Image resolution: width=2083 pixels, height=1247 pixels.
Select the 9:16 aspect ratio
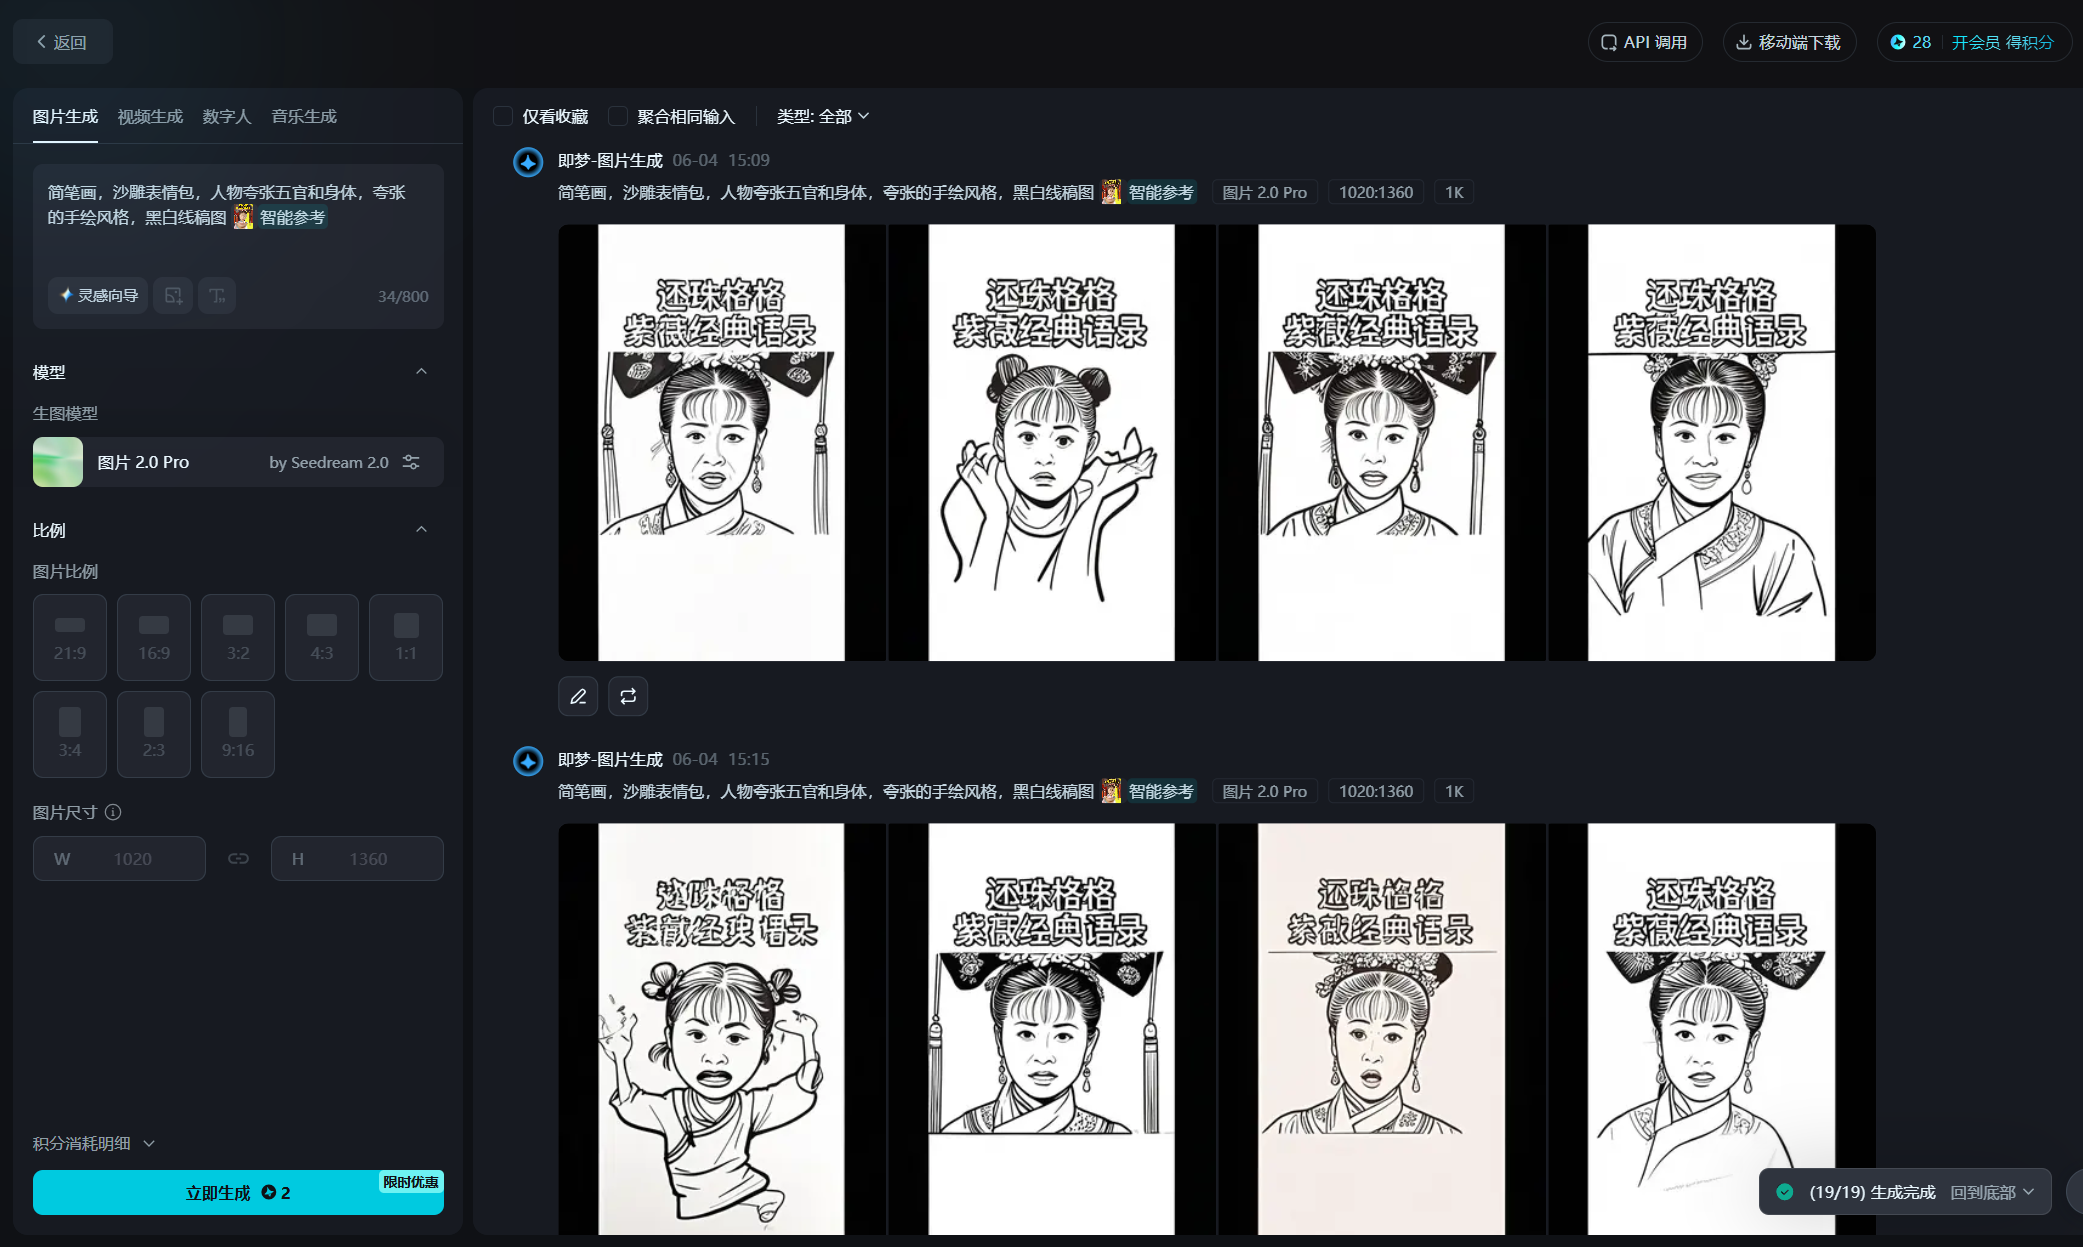238,734
